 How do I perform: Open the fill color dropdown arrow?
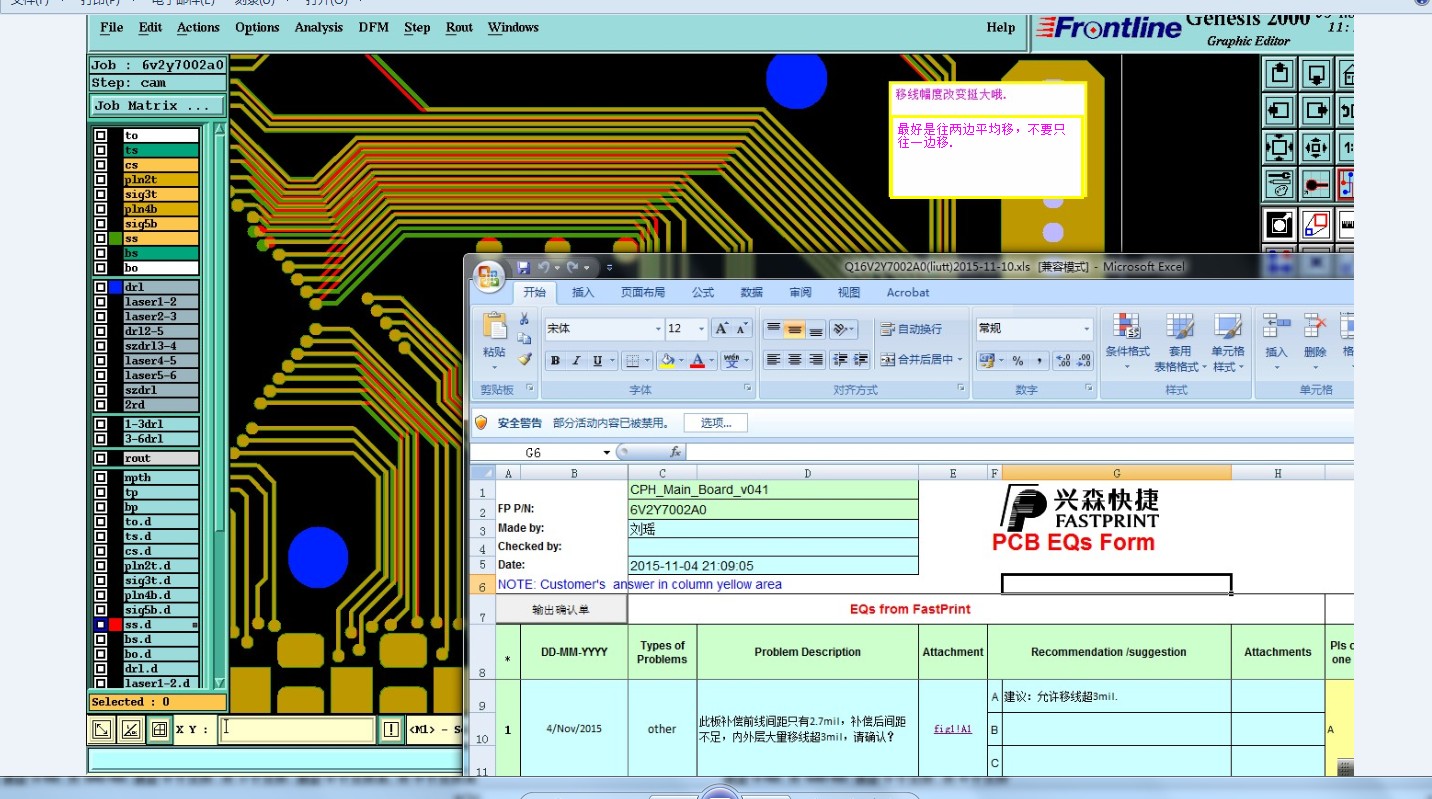682,361
